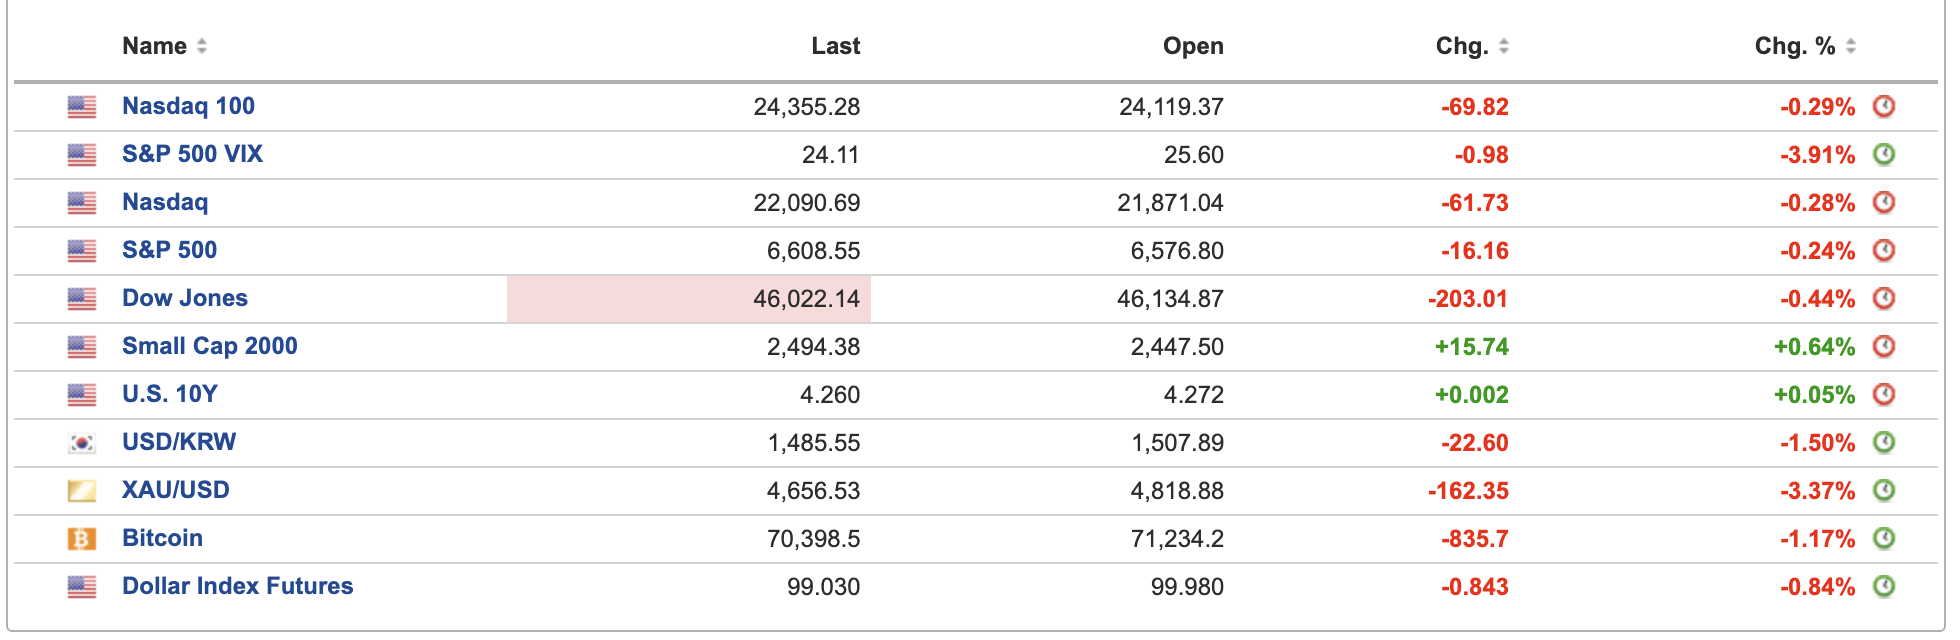Open the Nasdaq 100 index link
This screenshot has width=1960, height=640.
pyautogui.click(x=188, y=106)
